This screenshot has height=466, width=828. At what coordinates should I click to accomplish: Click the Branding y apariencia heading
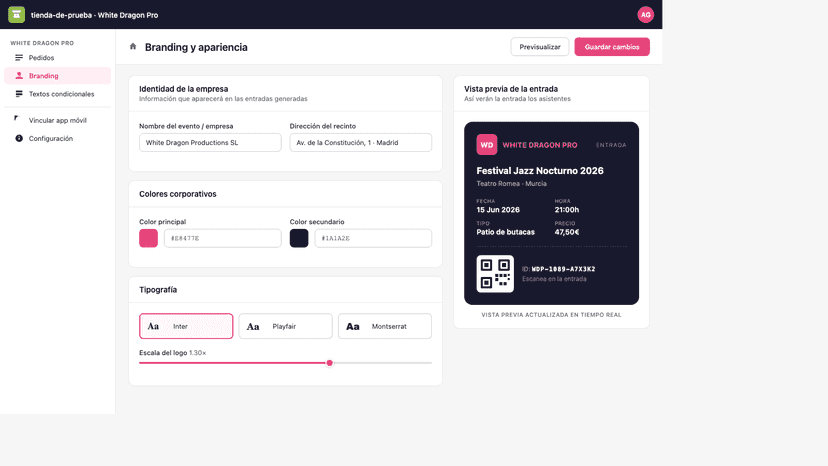196,47
